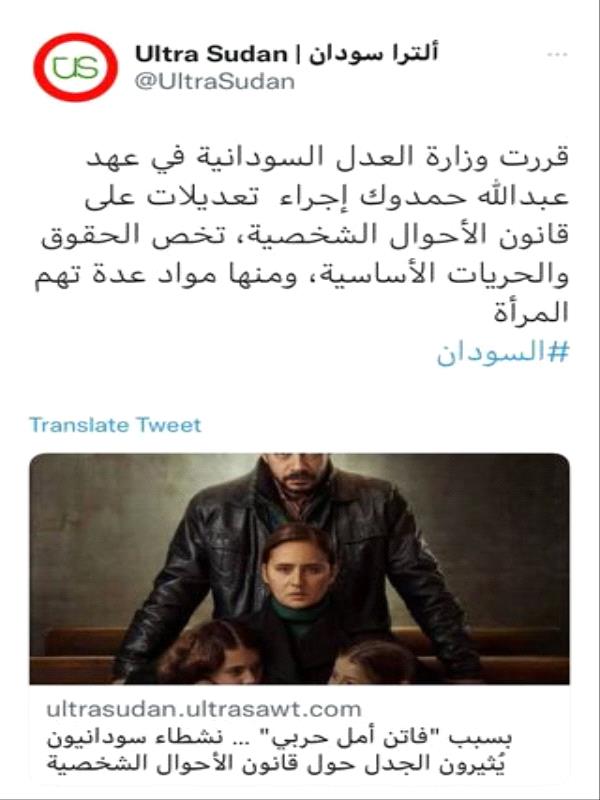The height and width of the screenshot is (800, 600).
Task: Click the tweet line starting والحريات الأساسية
Action: click(x=301, y=275)
